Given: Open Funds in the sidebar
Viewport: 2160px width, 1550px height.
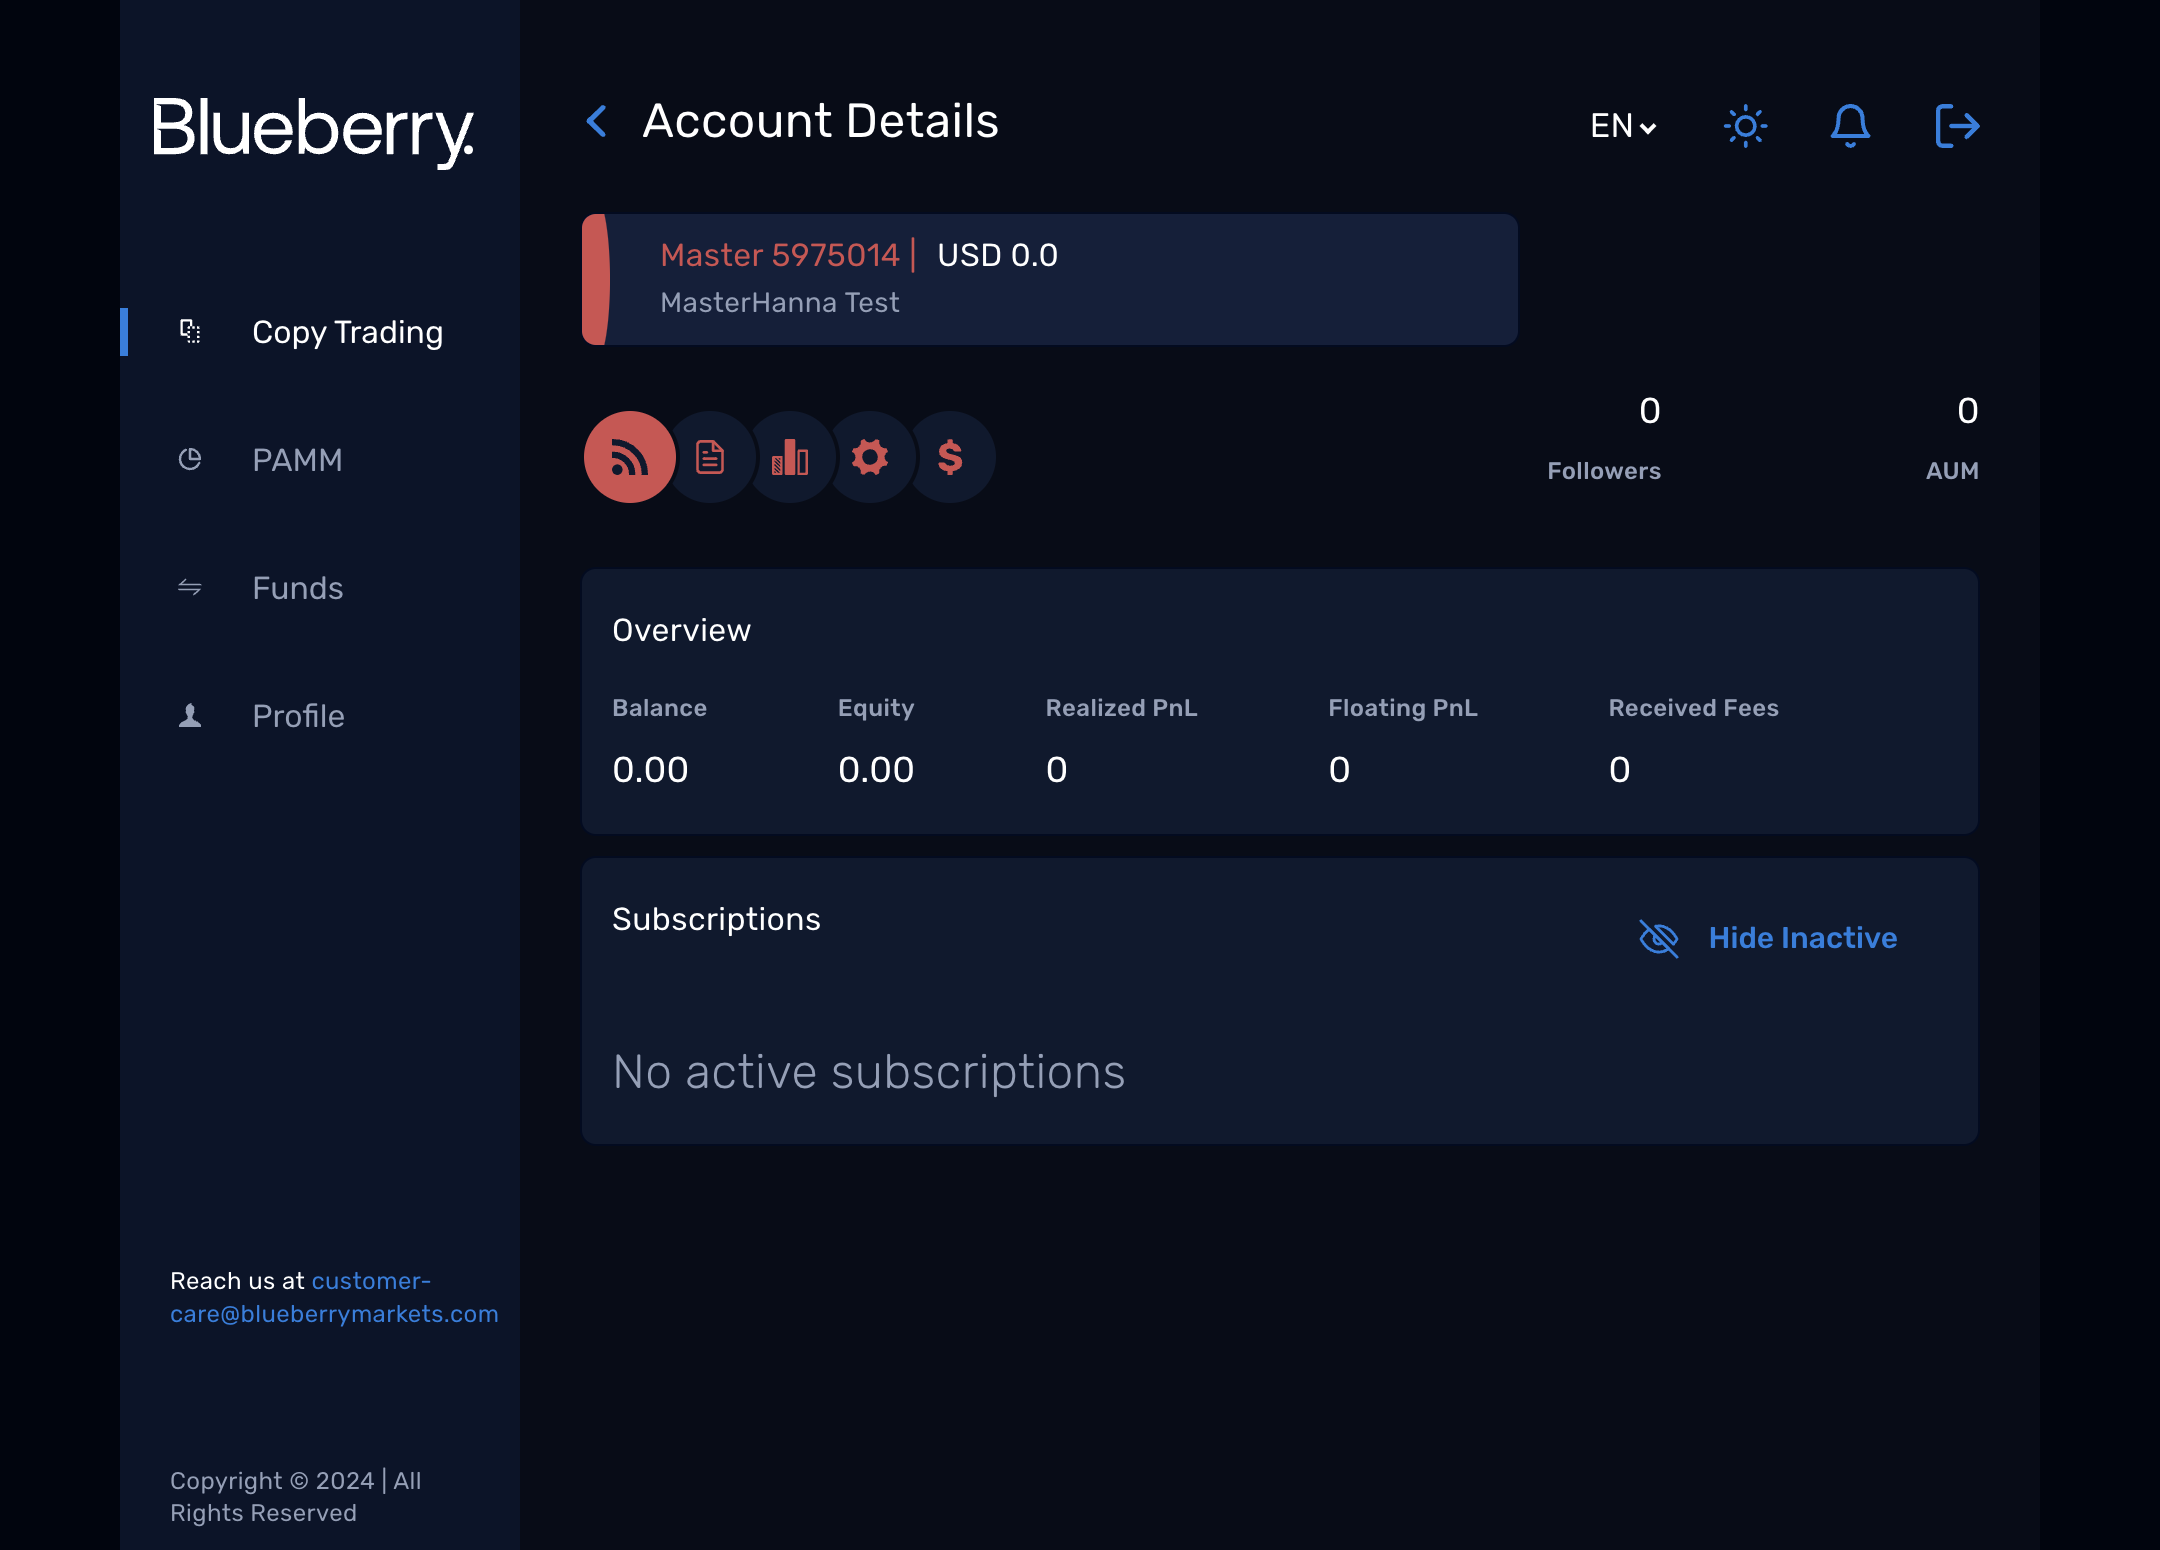Looking at the screenshot, I should pos(297,588).
